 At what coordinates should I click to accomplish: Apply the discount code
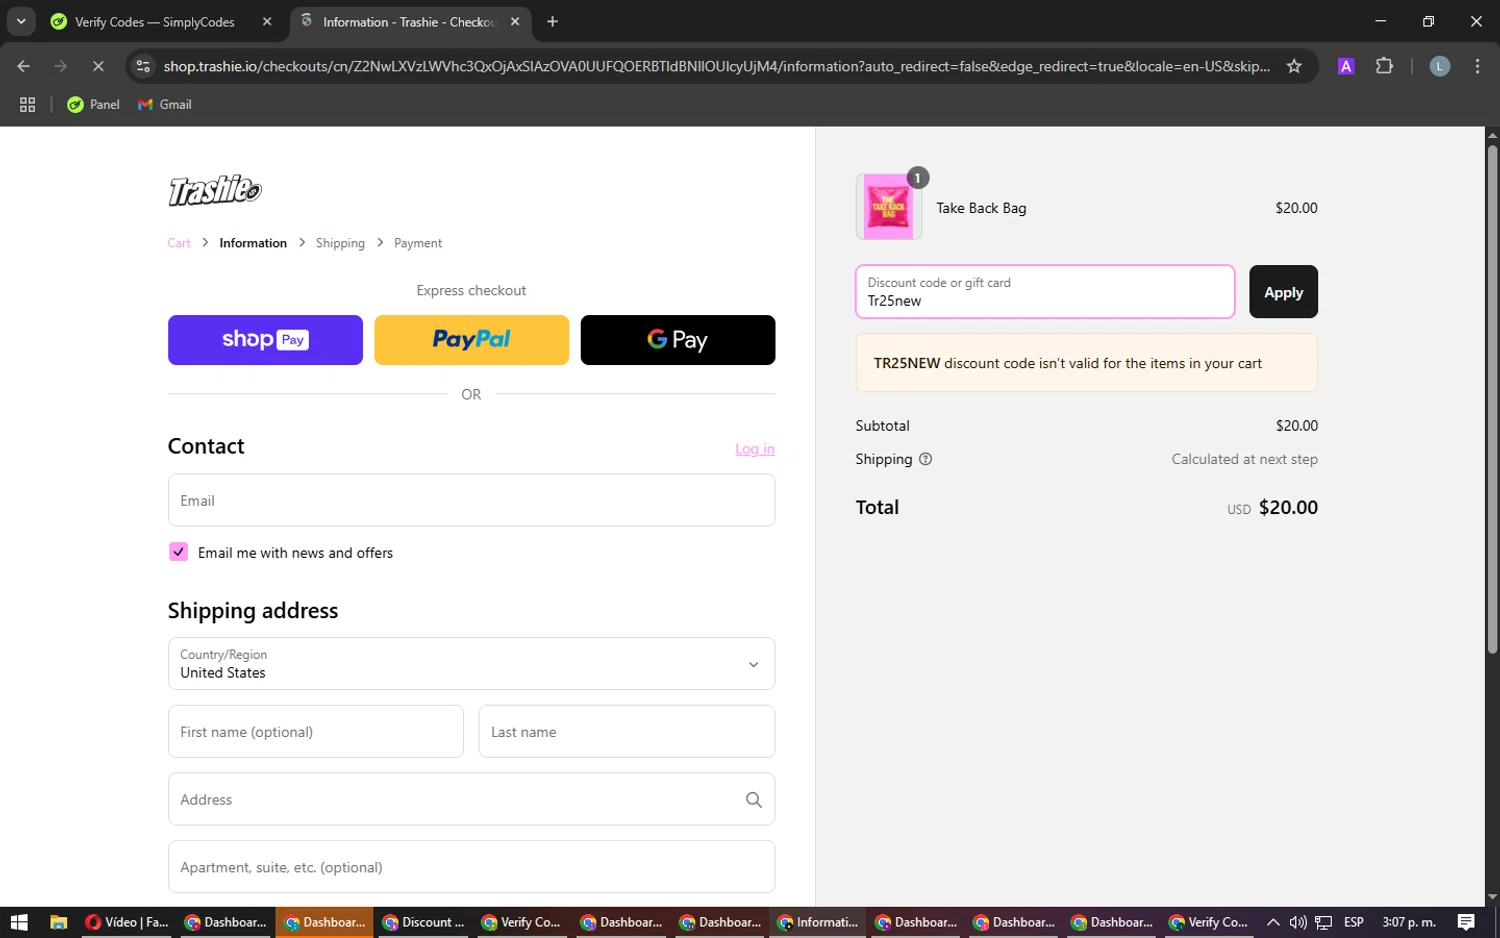1283,292
